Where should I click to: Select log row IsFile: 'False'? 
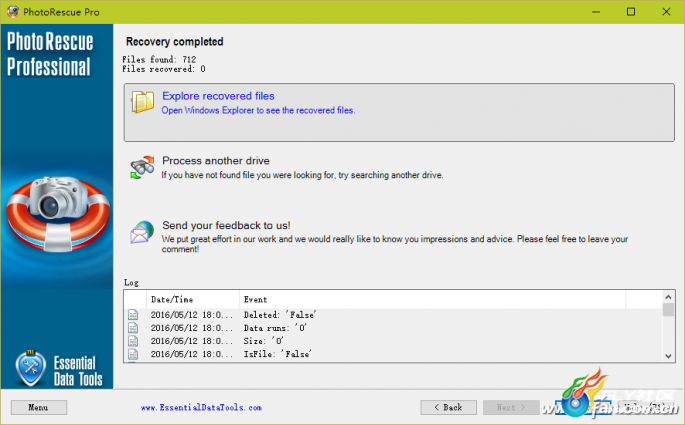pos(393,354)
